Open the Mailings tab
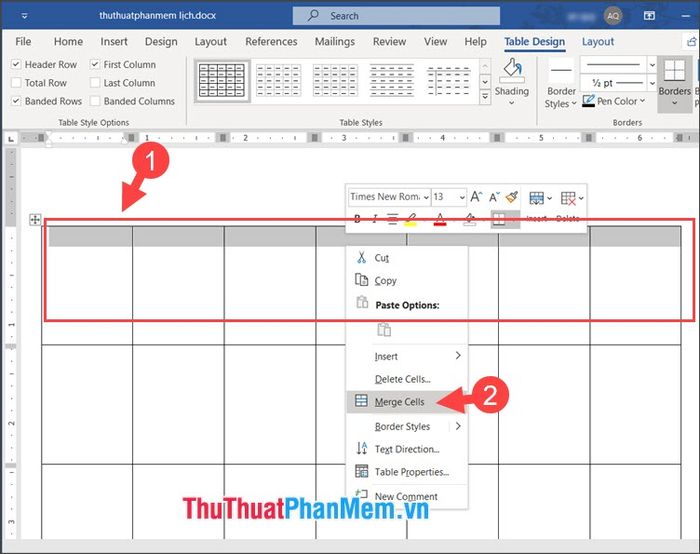The width and height of the screenshot is (700, 554). [x=334, y=42]
